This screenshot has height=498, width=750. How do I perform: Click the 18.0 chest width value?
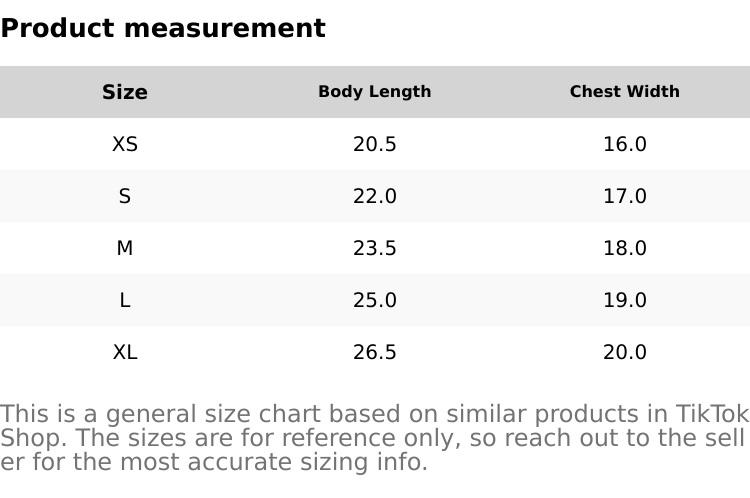(625, 248)
